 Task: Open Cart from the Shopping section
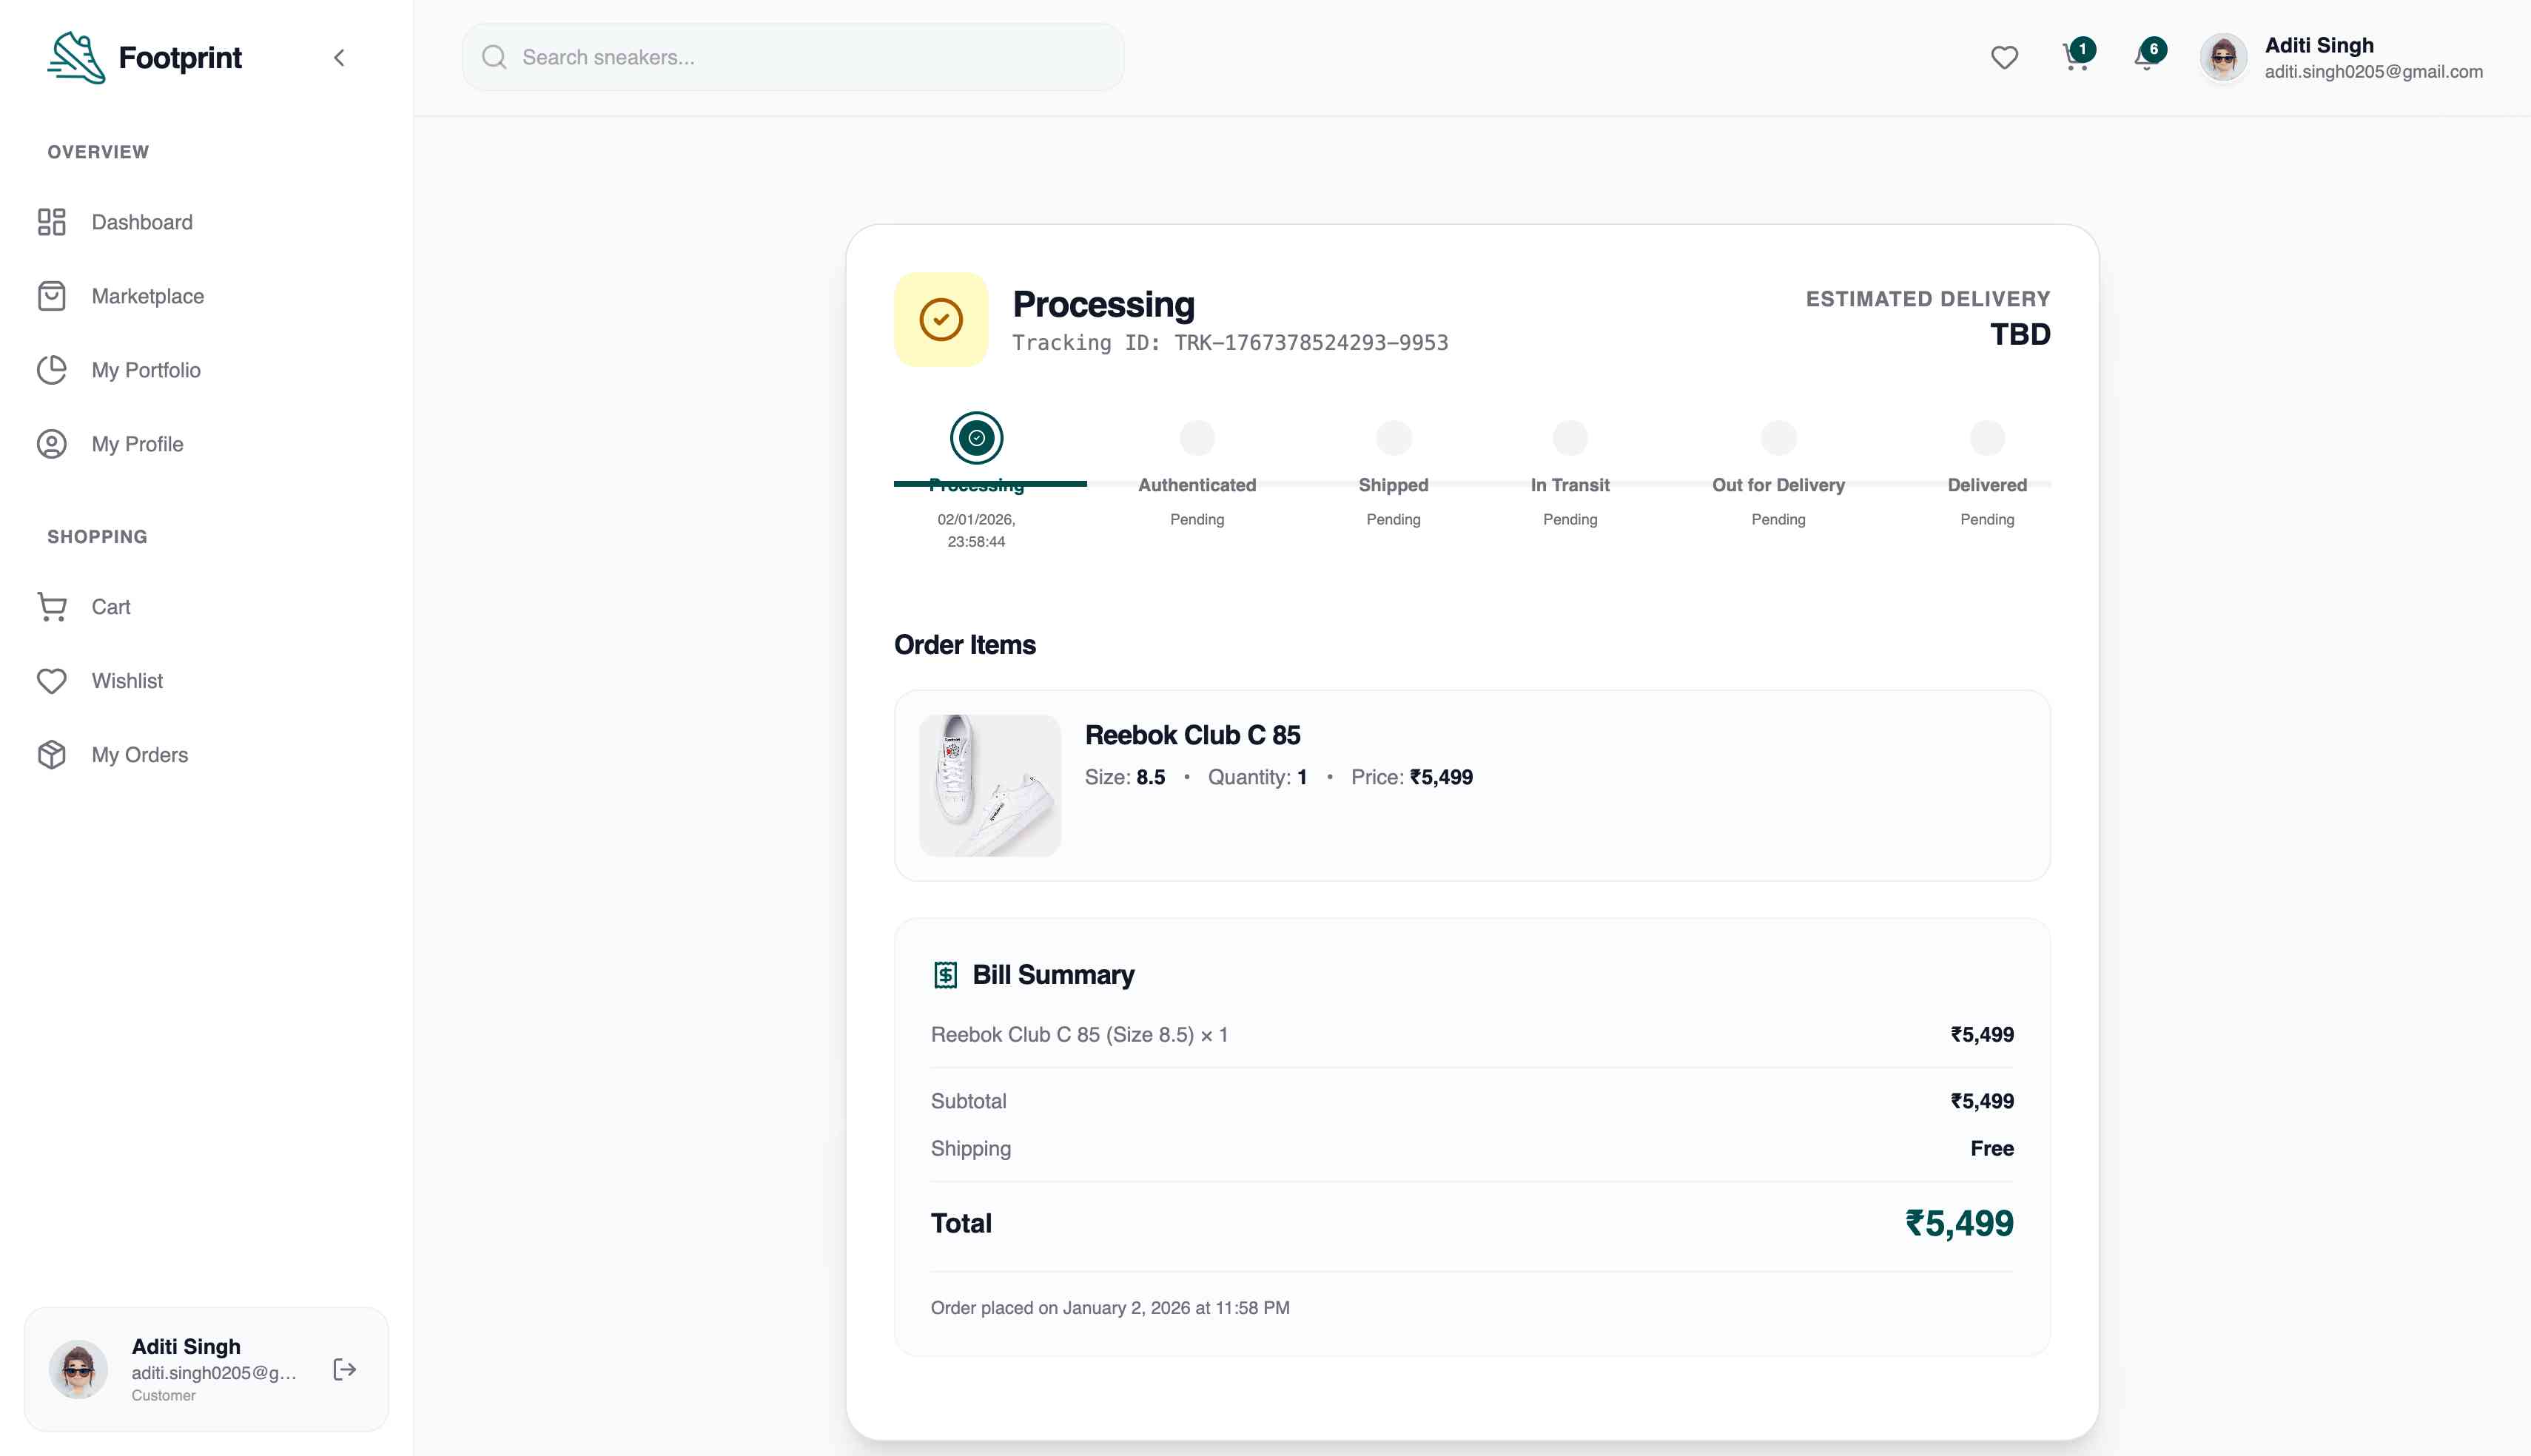click(110, 607)
